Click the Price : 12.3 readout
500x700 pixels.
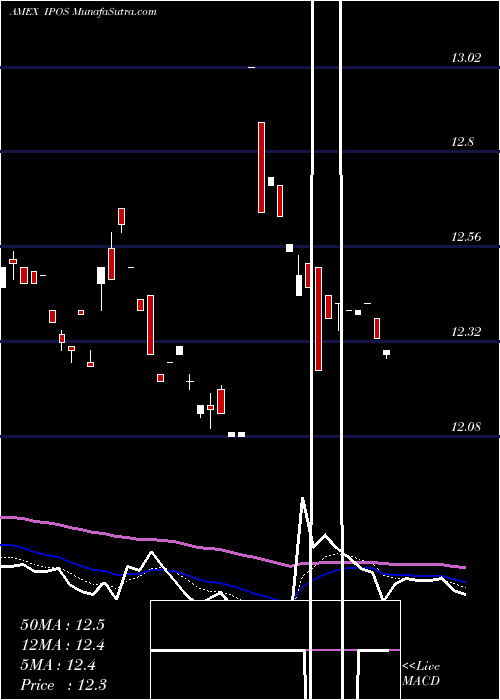click(63, 685)
